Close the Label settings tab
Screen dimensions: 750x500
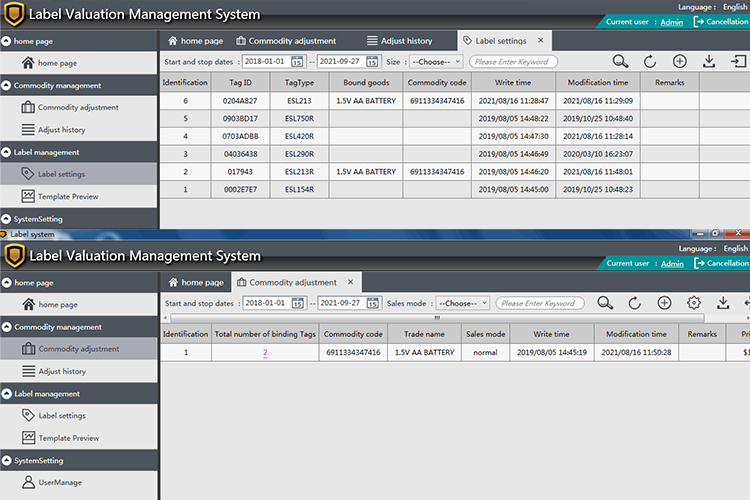pos(541,41)
